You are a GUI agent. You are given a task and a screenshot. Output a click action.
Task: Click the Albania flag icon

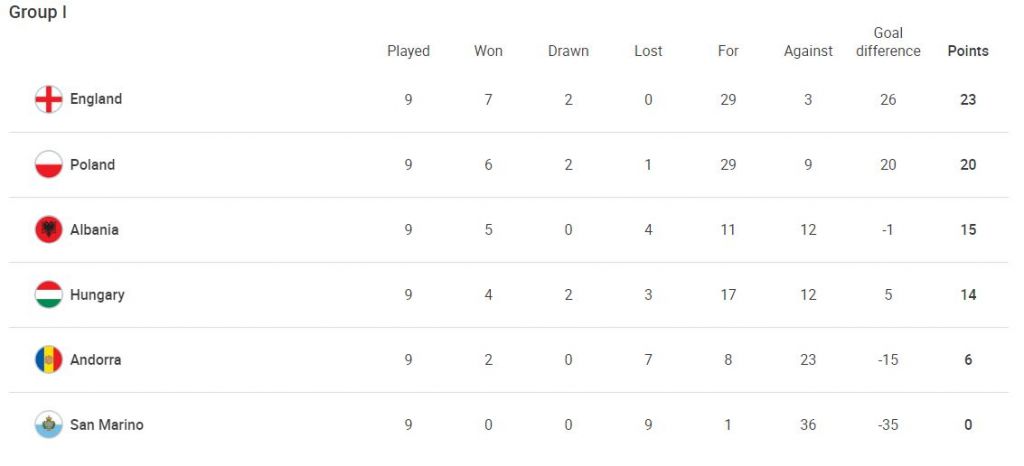point(48,229)
